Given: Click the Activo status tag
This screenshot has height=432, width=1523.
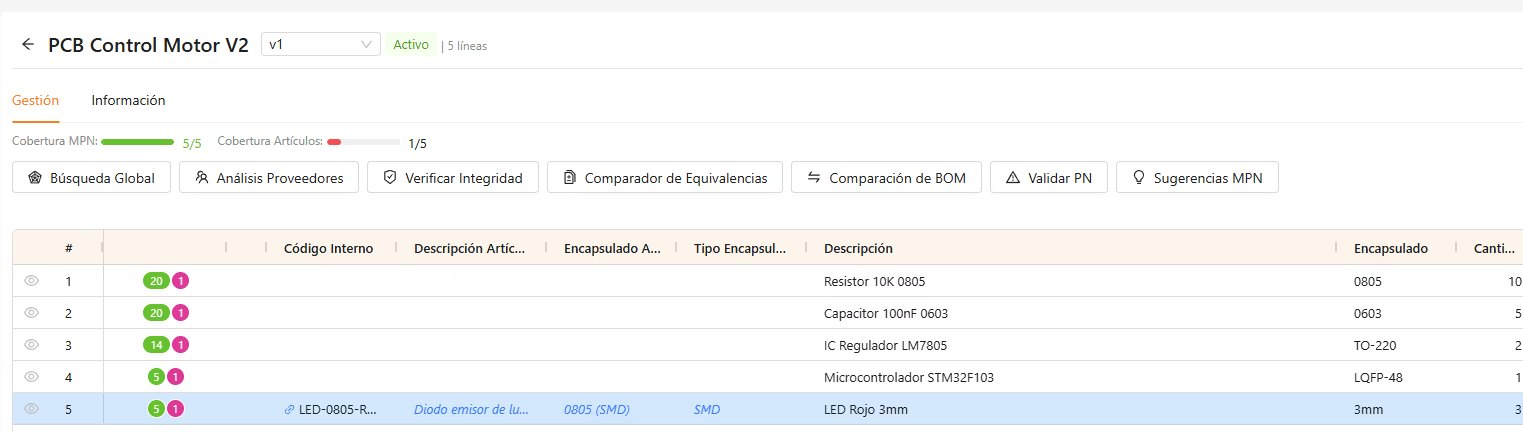Looking at the screenshot, I should point(411,44).
